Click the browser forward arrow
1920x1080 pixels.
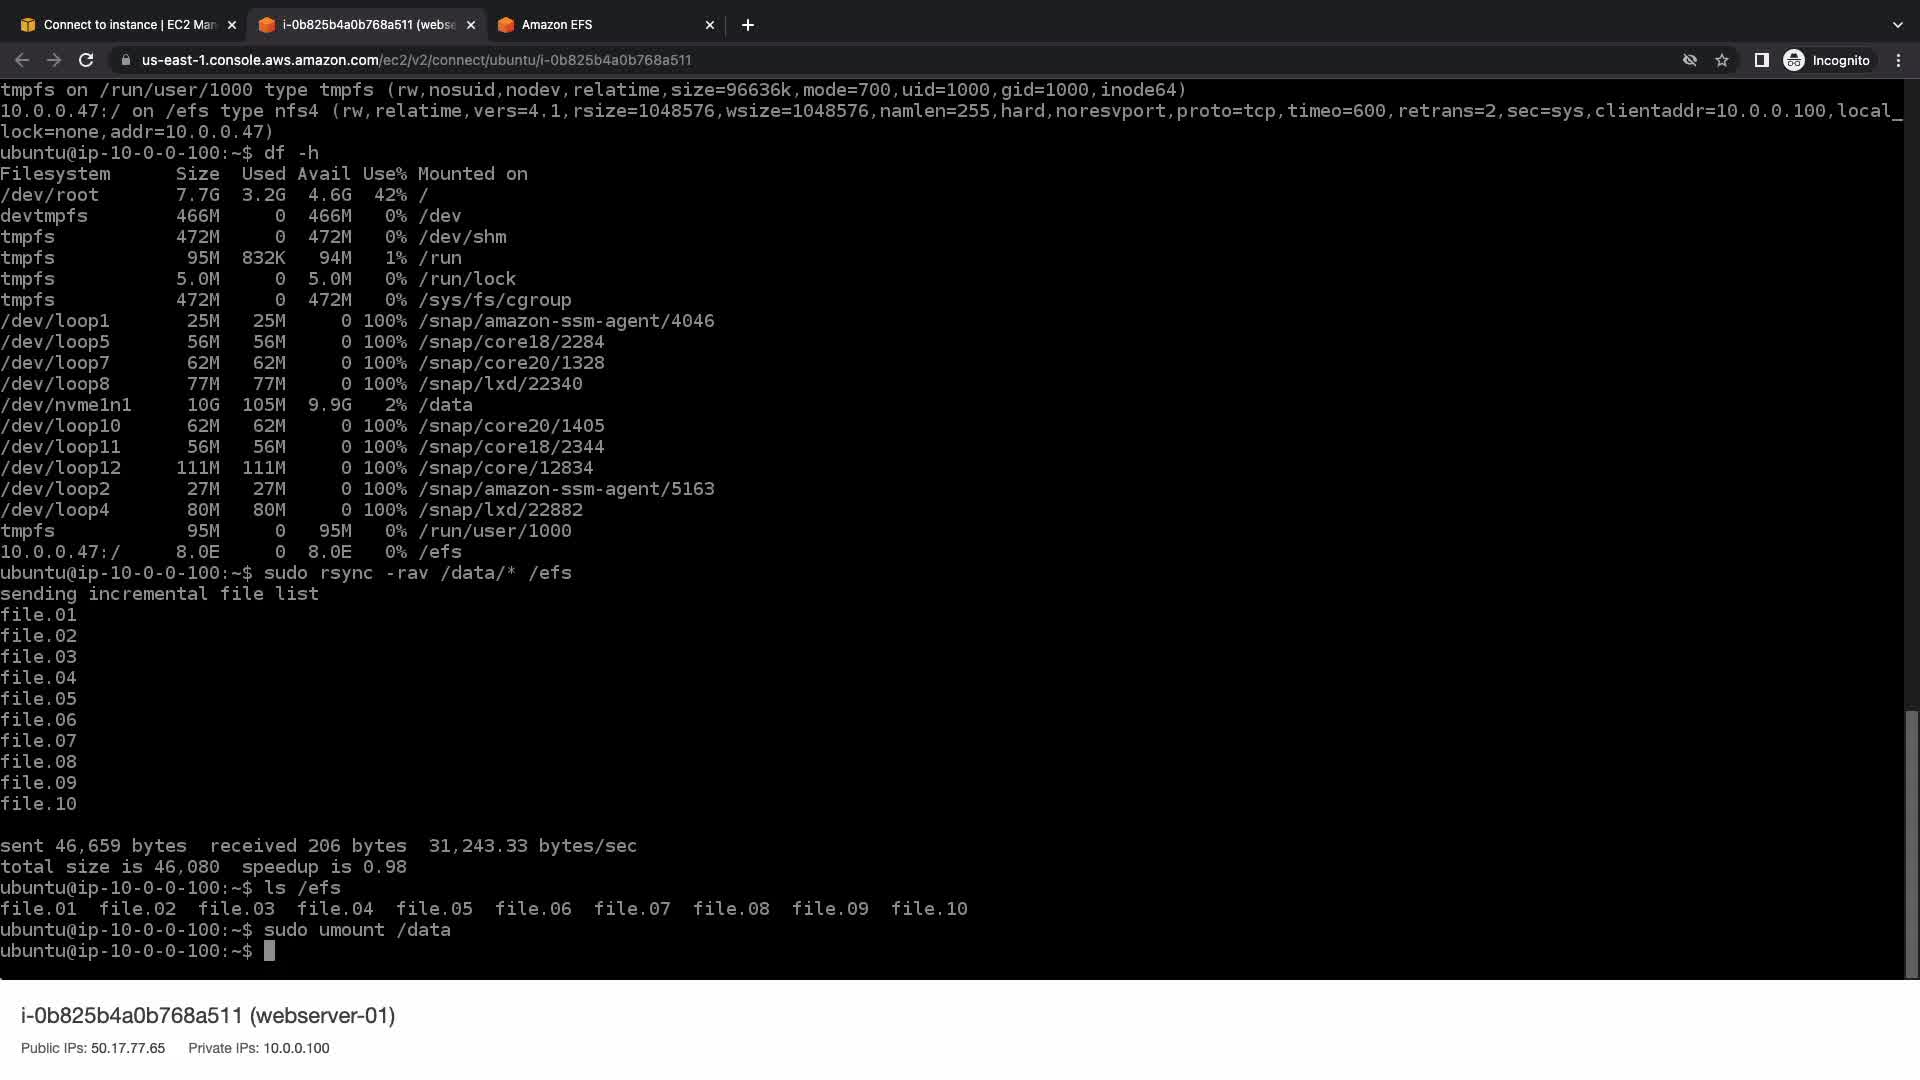(54, 60)
